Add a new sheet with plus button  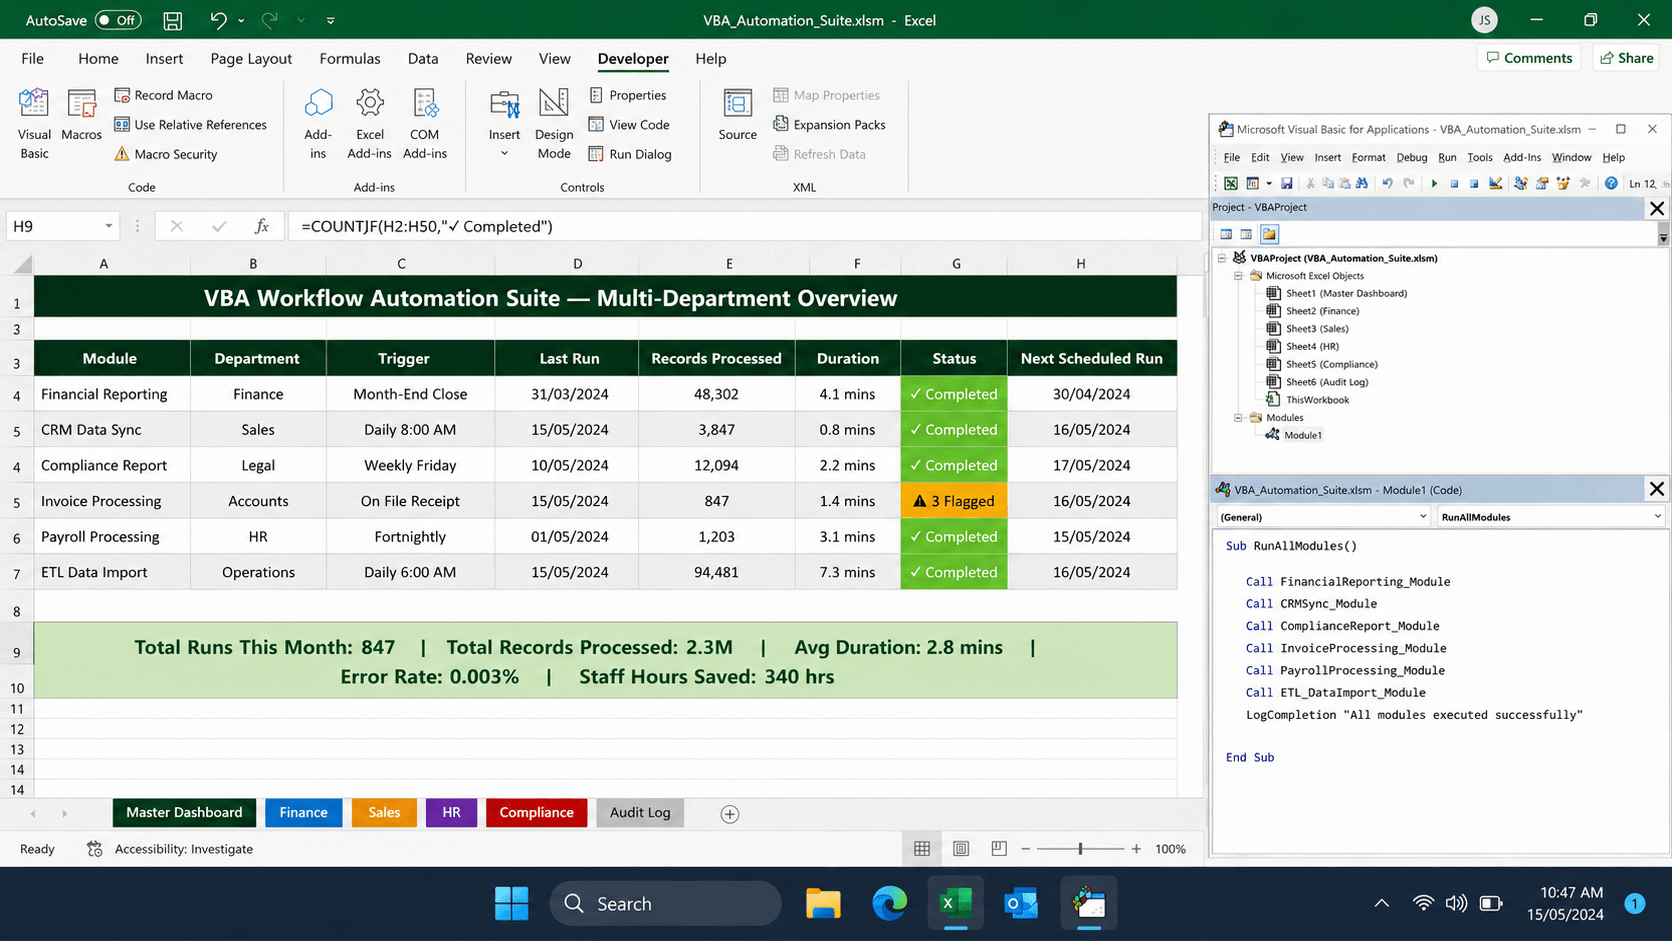[730, 814]
